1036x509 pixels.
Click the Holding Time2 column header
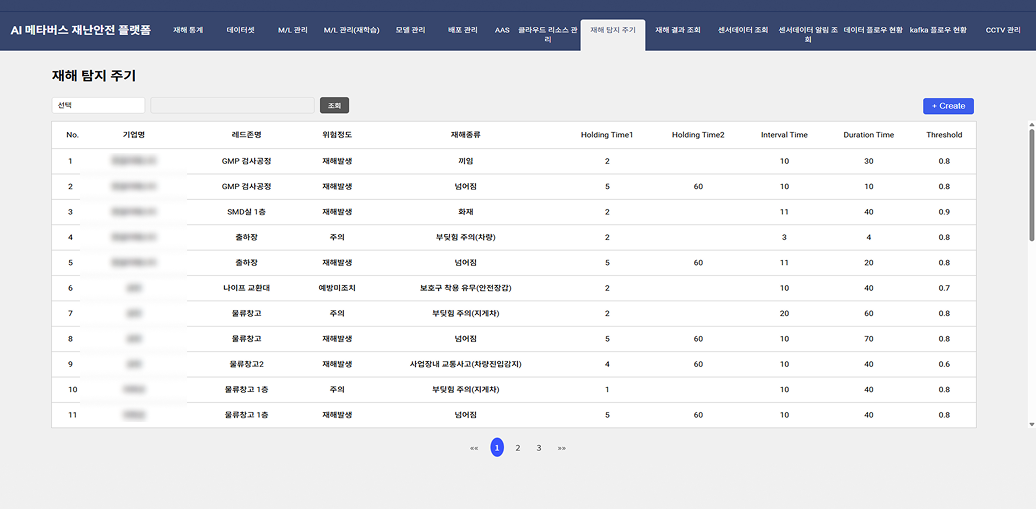tap(698, 135)
